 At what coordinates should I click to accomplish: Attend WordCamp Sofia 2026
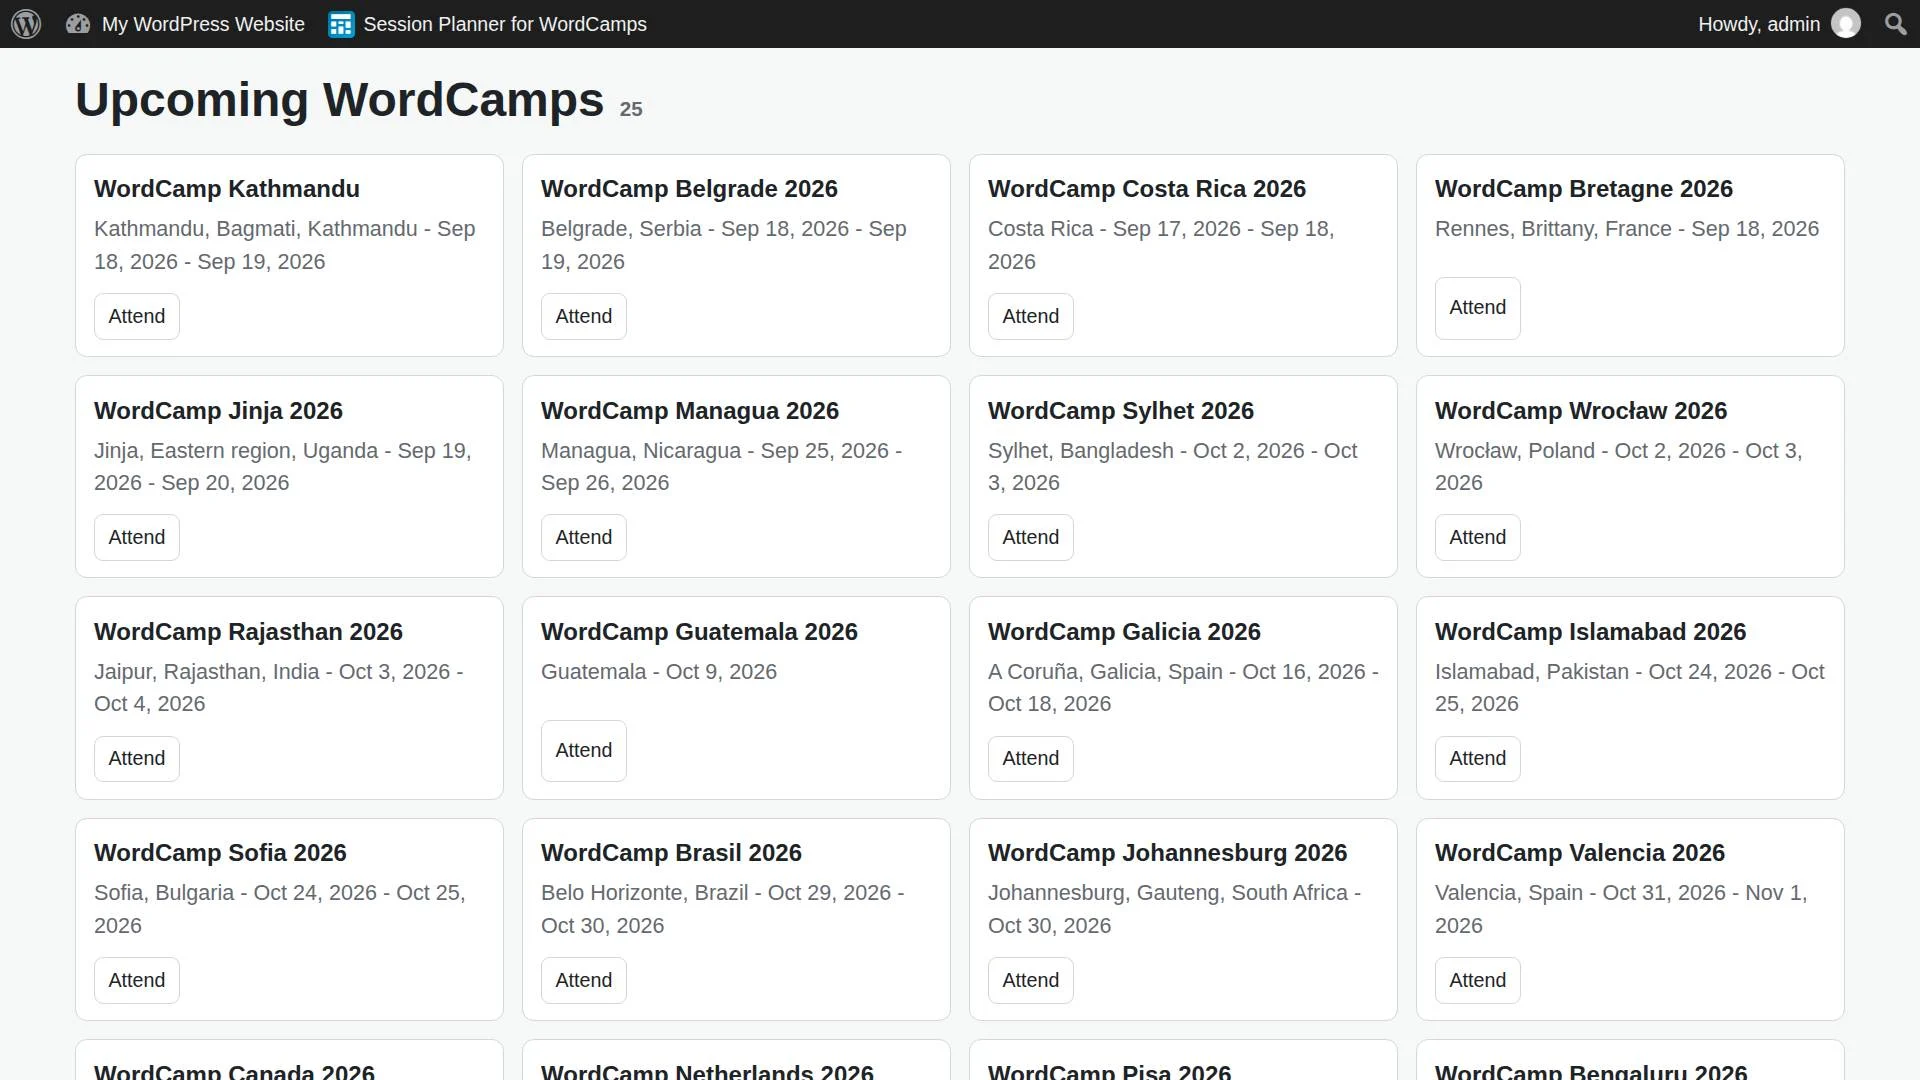[137, 980]
